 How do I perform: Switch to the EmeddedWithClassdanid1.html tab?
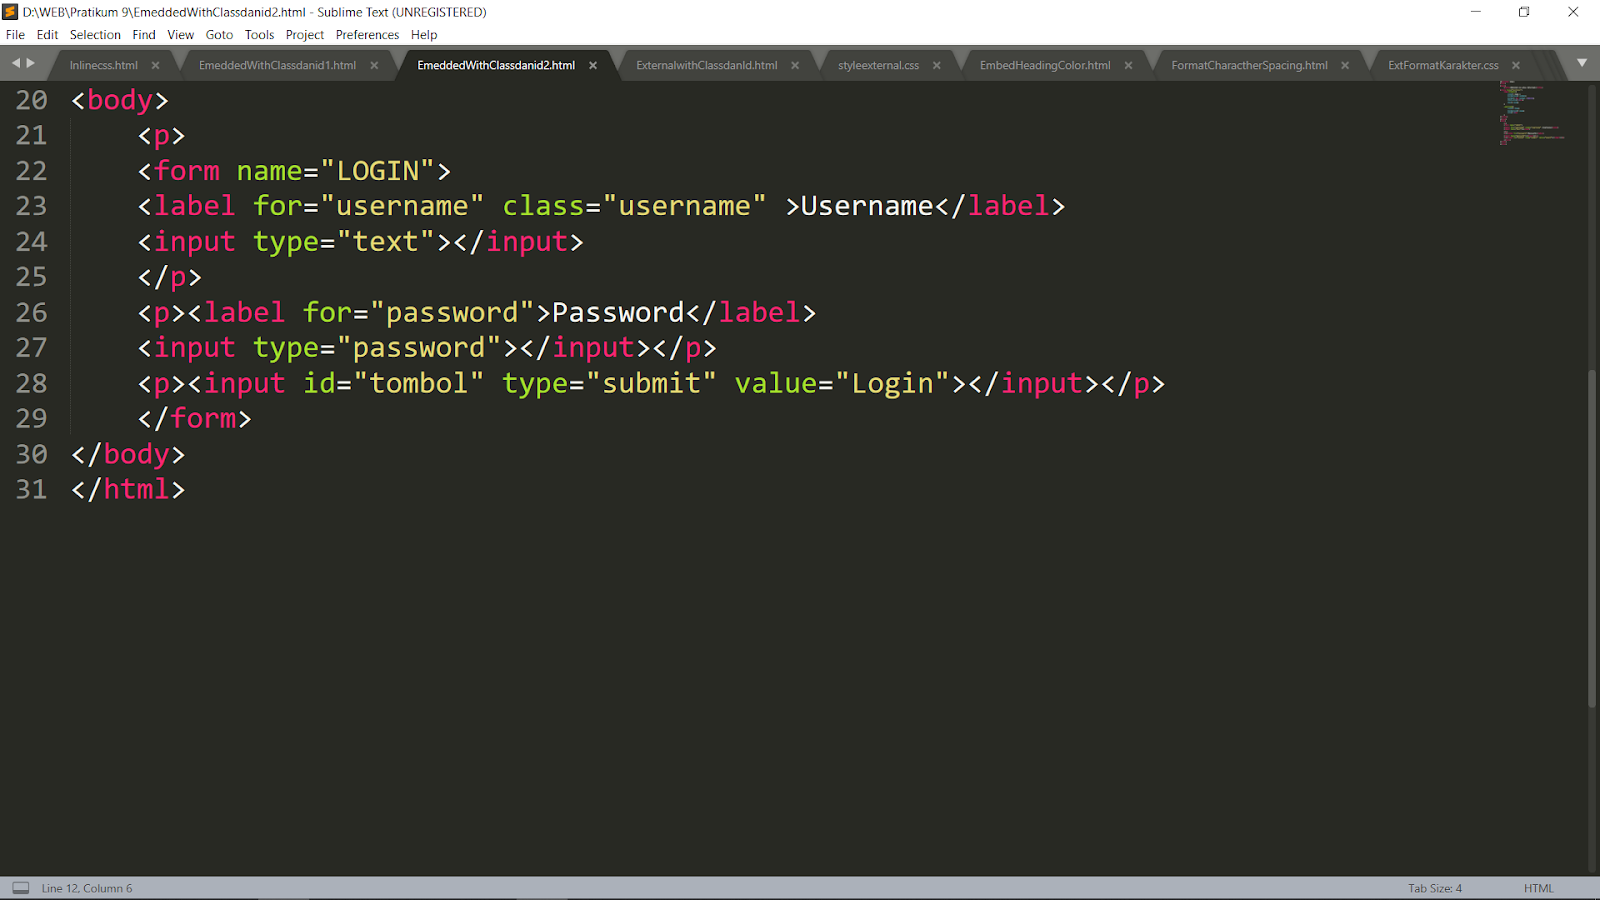pyautogui.click(x=277, y=64)
